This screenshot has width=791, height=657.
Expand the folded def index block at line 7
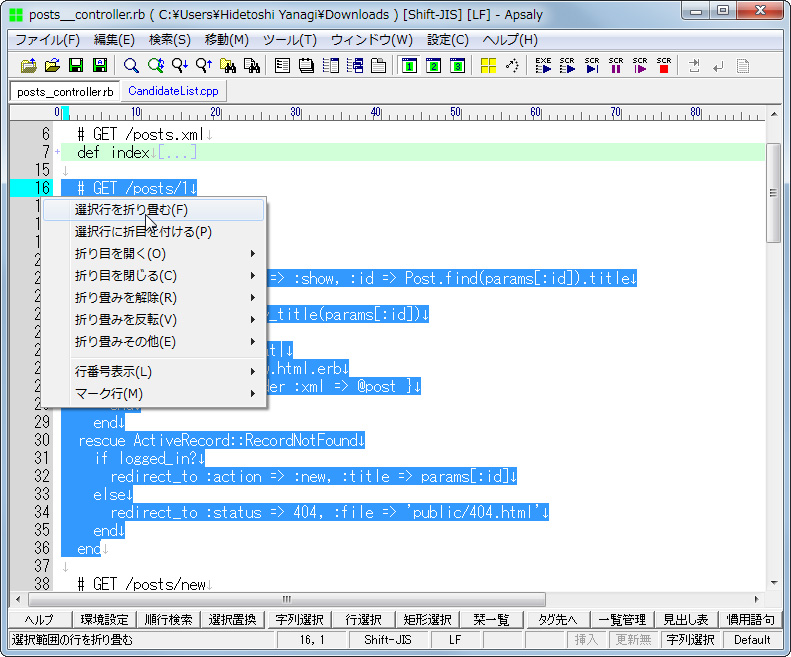(58, 151)
